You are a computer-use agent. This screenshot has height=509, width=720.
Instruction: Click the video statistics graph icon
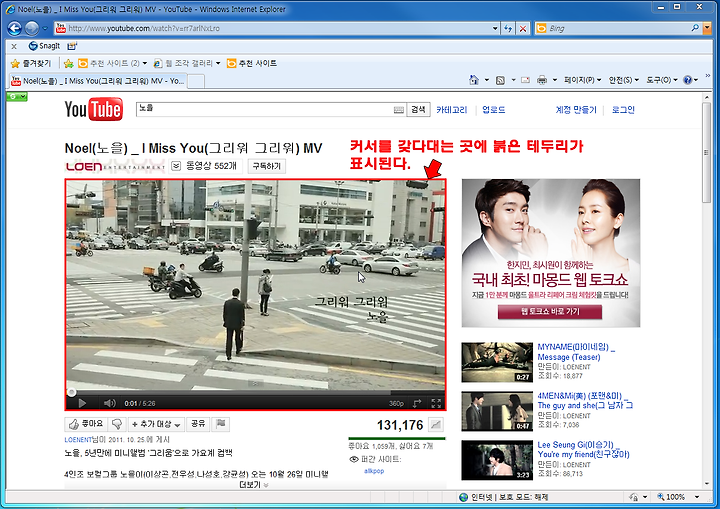pos(436,425)
